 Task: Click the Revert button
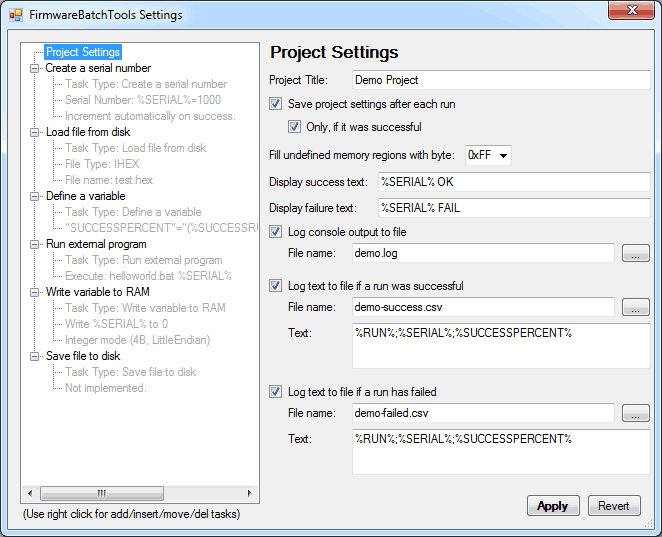(x=614, y=506)
